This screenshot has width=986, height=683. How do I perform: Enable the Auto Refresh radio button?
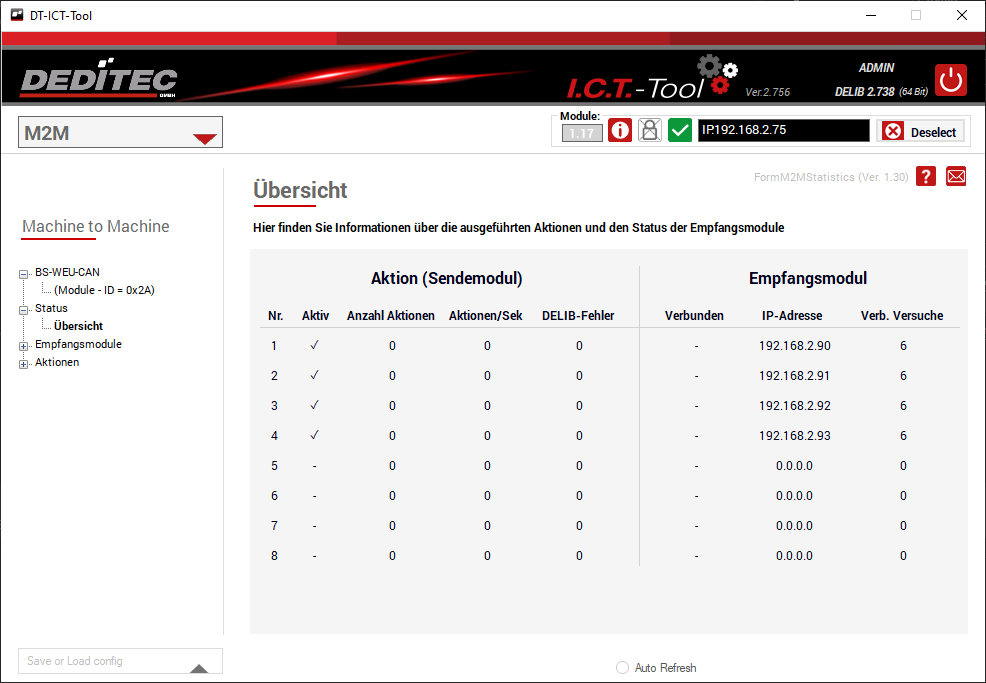click(x=622, y=668)
